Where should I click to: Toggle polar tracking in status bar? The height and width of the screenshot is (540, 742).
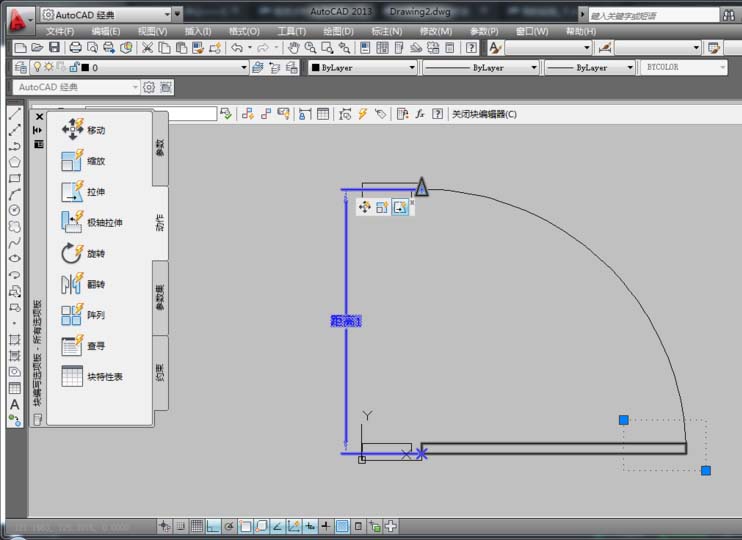(x=230, y=526)
